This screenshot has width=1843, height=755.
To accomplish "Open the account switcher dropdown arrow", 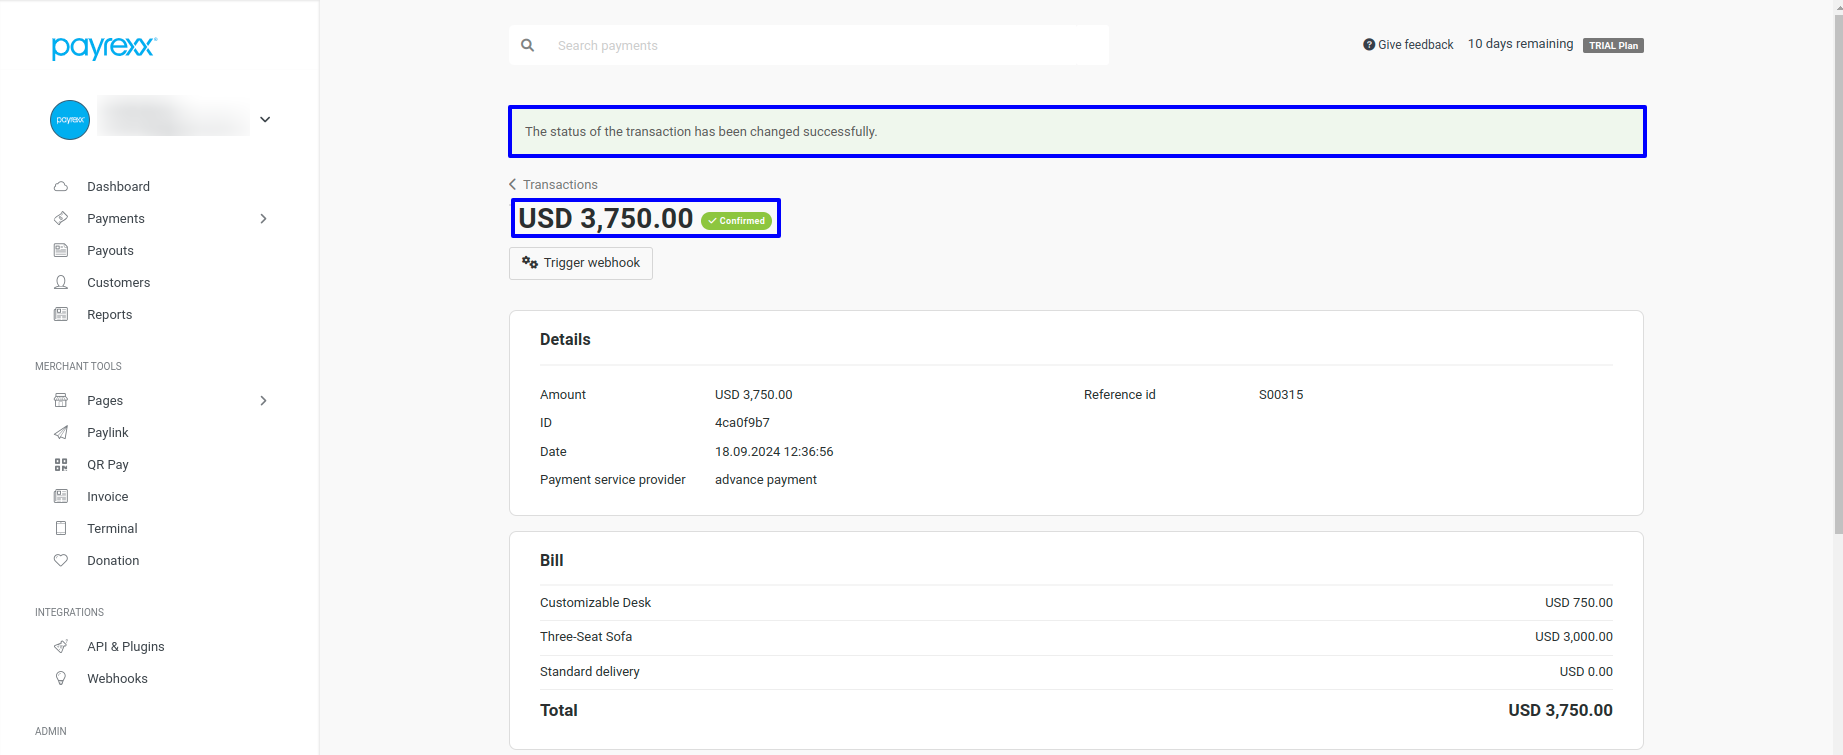I will click(x=265, y=119).
